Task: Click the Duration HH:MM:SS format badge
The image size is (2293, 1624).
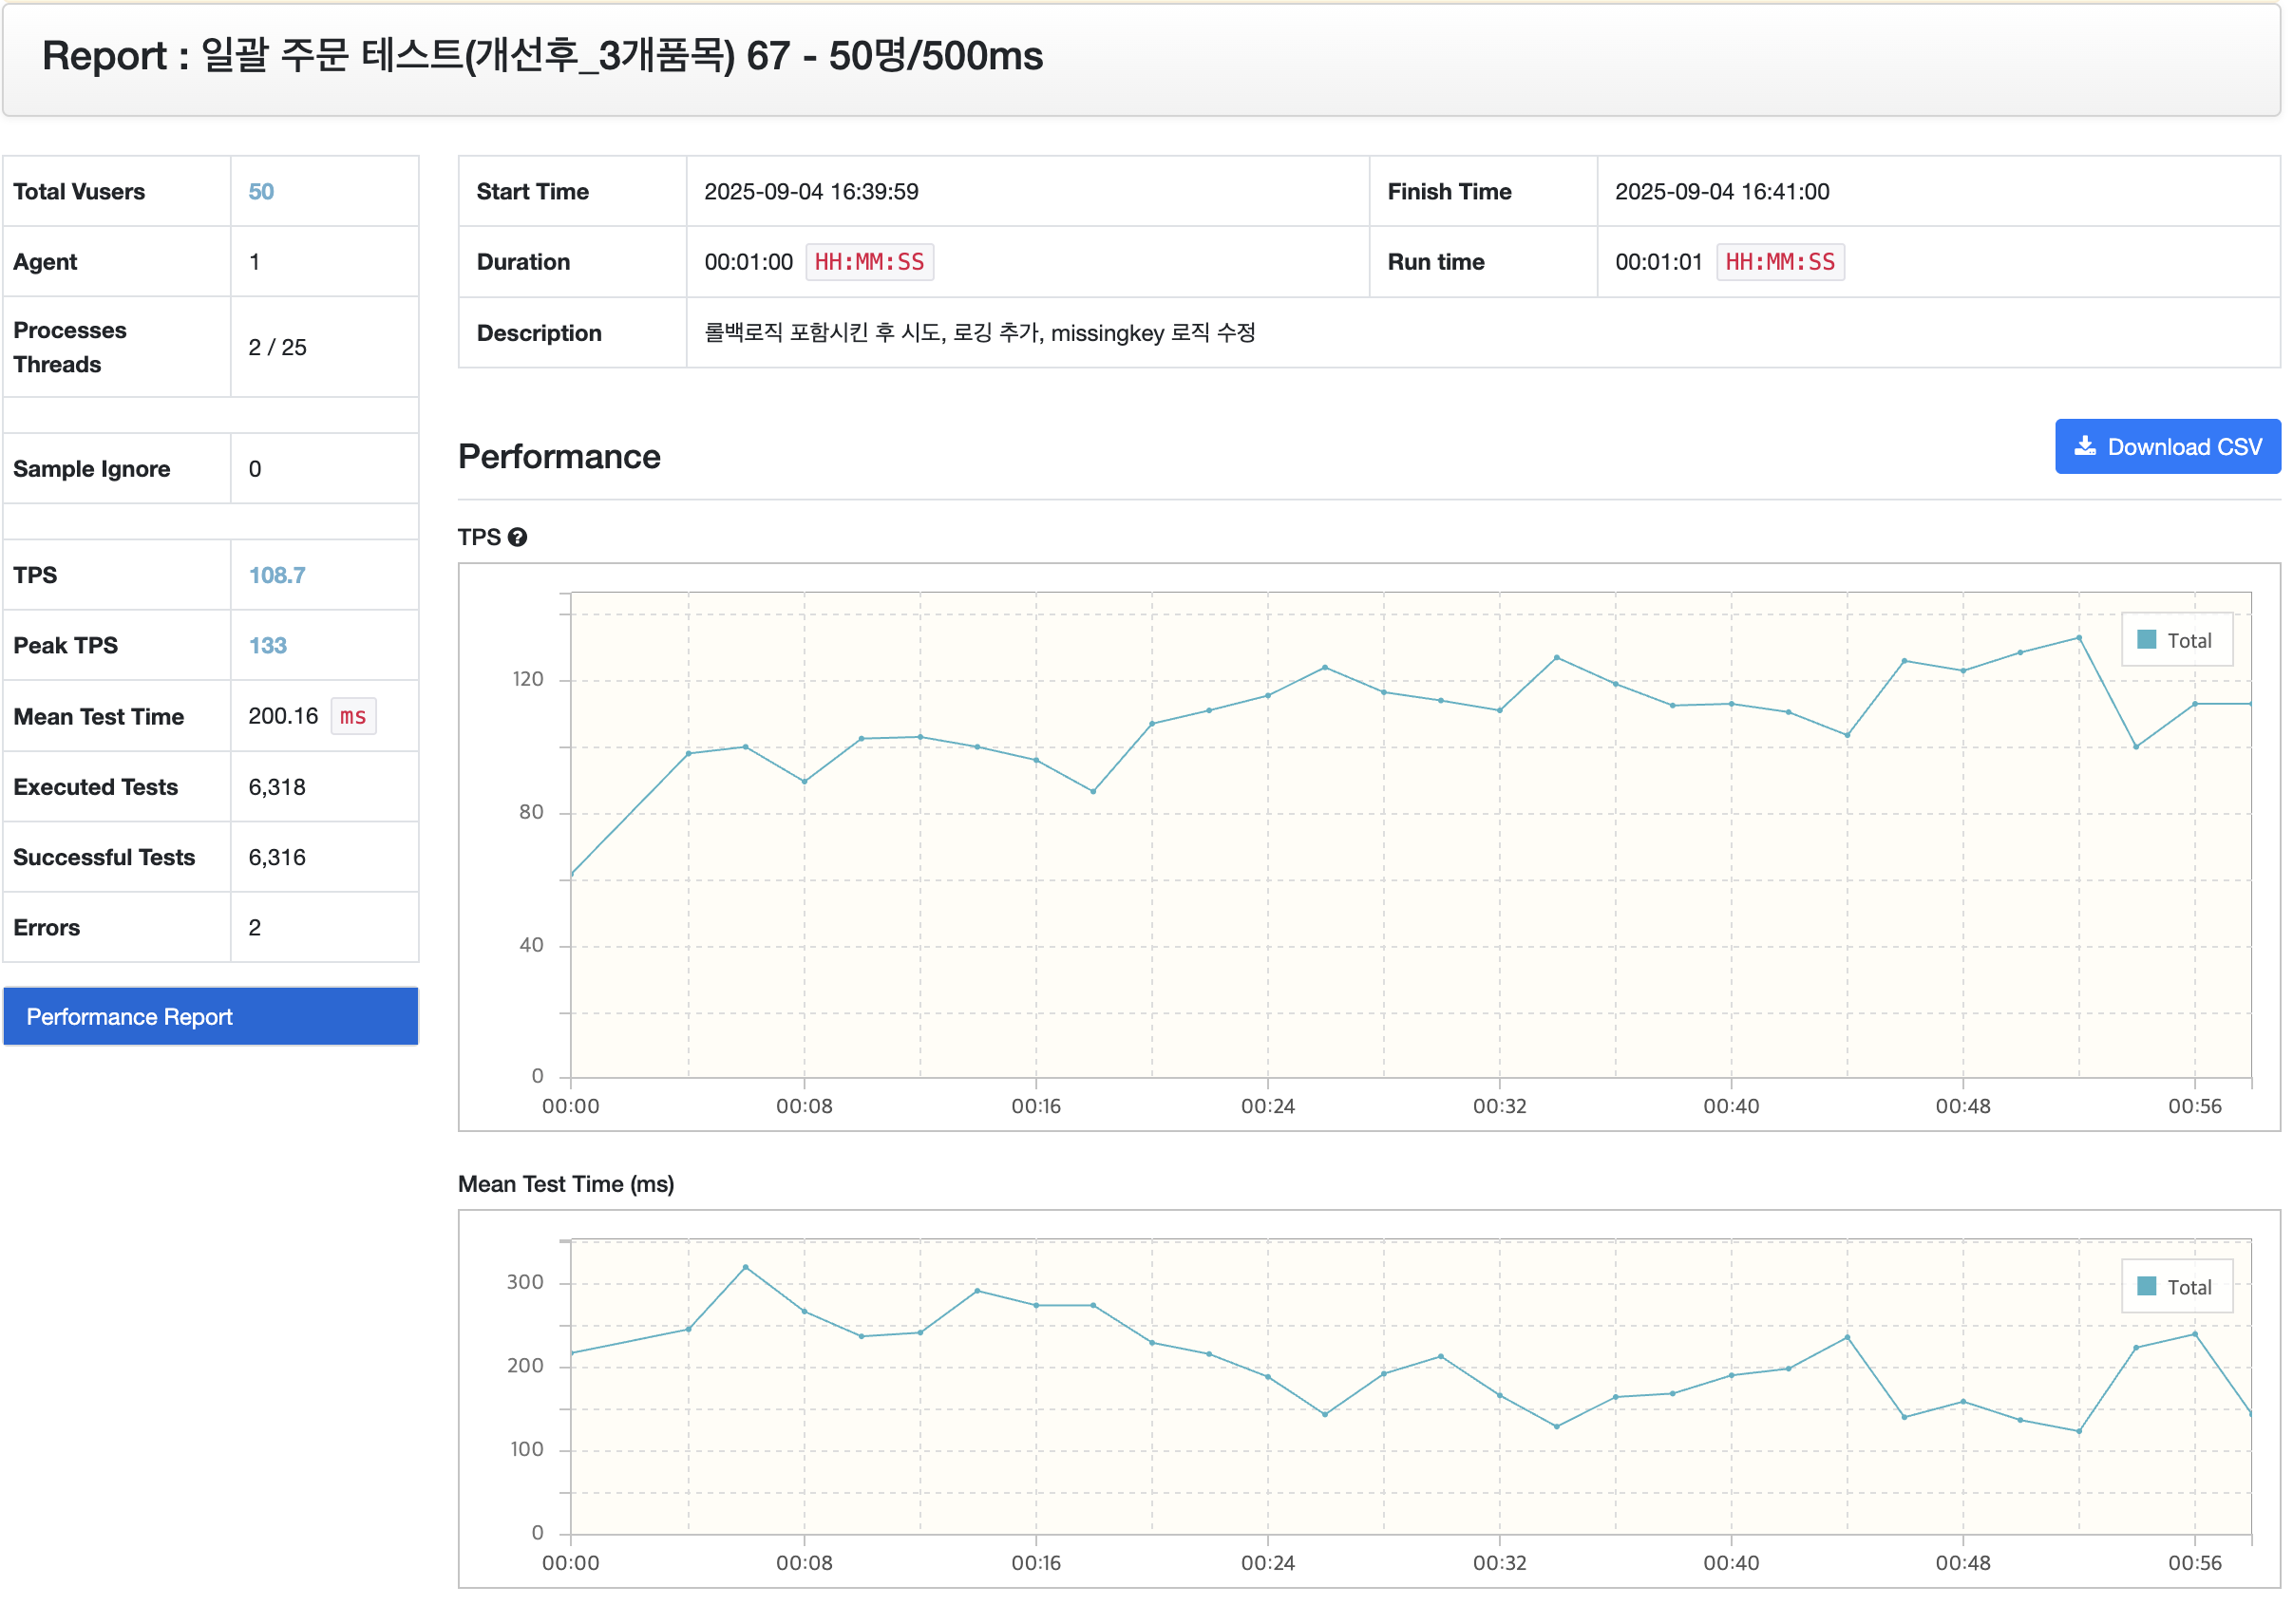Action: (x=869, y=263)
